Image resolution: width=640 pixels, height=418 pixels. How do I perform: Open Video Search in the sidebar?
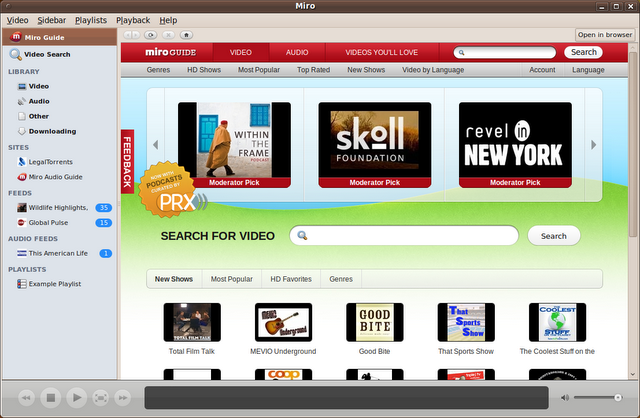59,54
